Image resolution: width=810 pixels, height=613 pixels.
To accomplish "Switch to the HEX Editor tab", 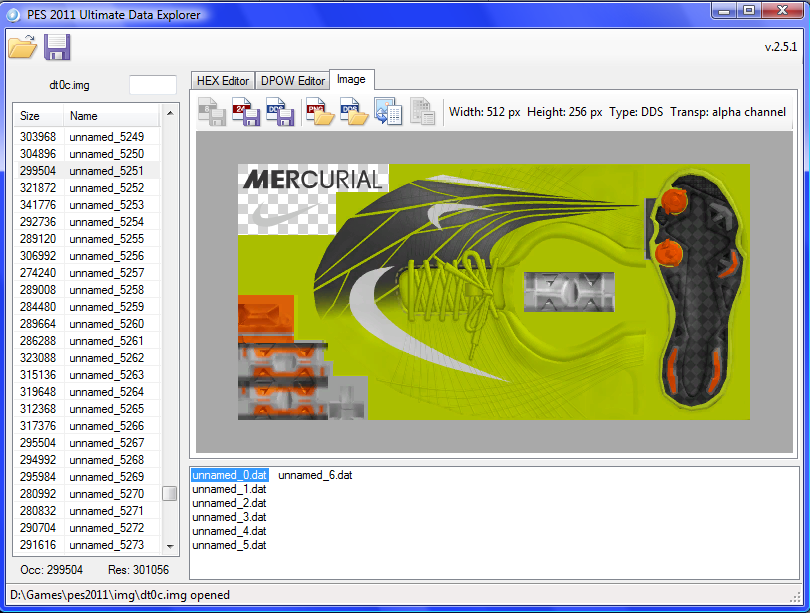I will (x=223, y=81).
